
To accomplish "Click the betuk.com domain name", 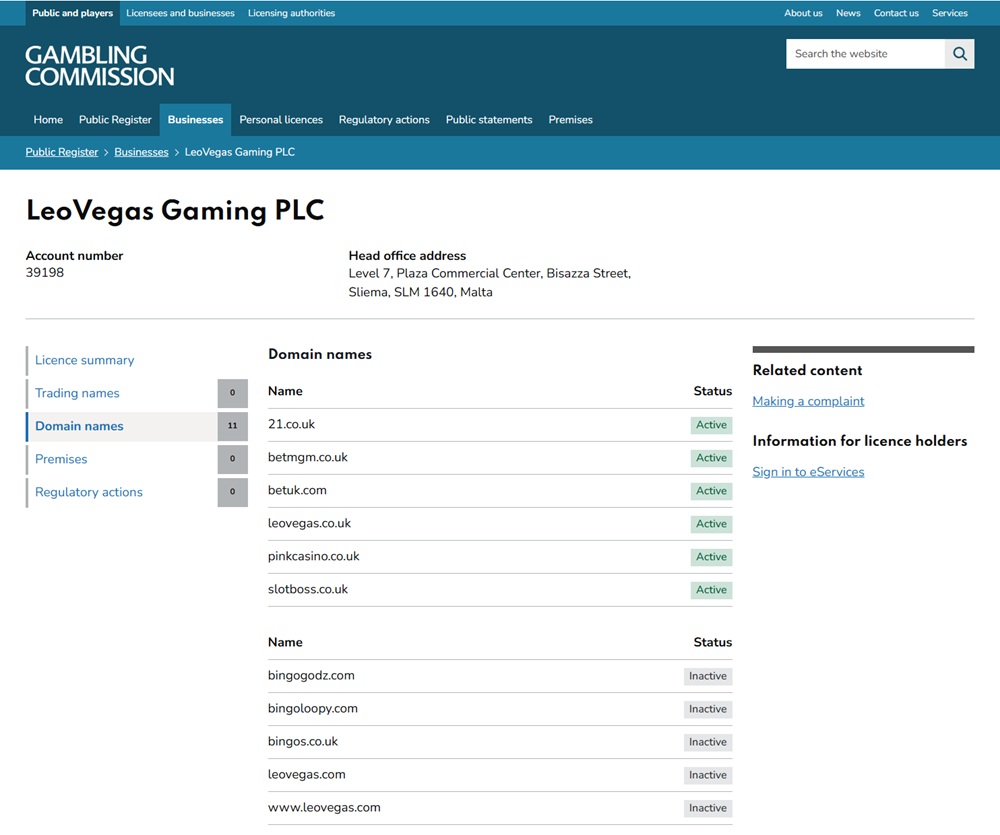I will click(297, 491).
